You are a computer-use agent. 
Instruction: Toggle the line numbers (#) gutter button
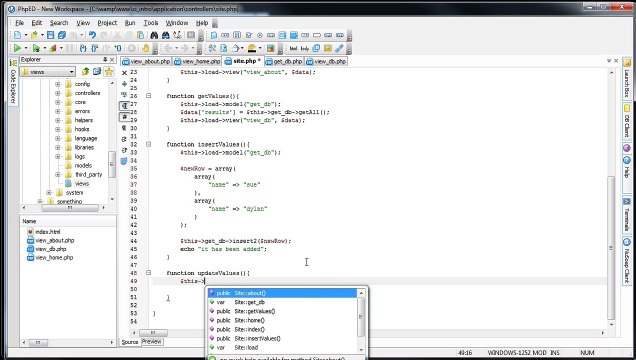point(124,117)
